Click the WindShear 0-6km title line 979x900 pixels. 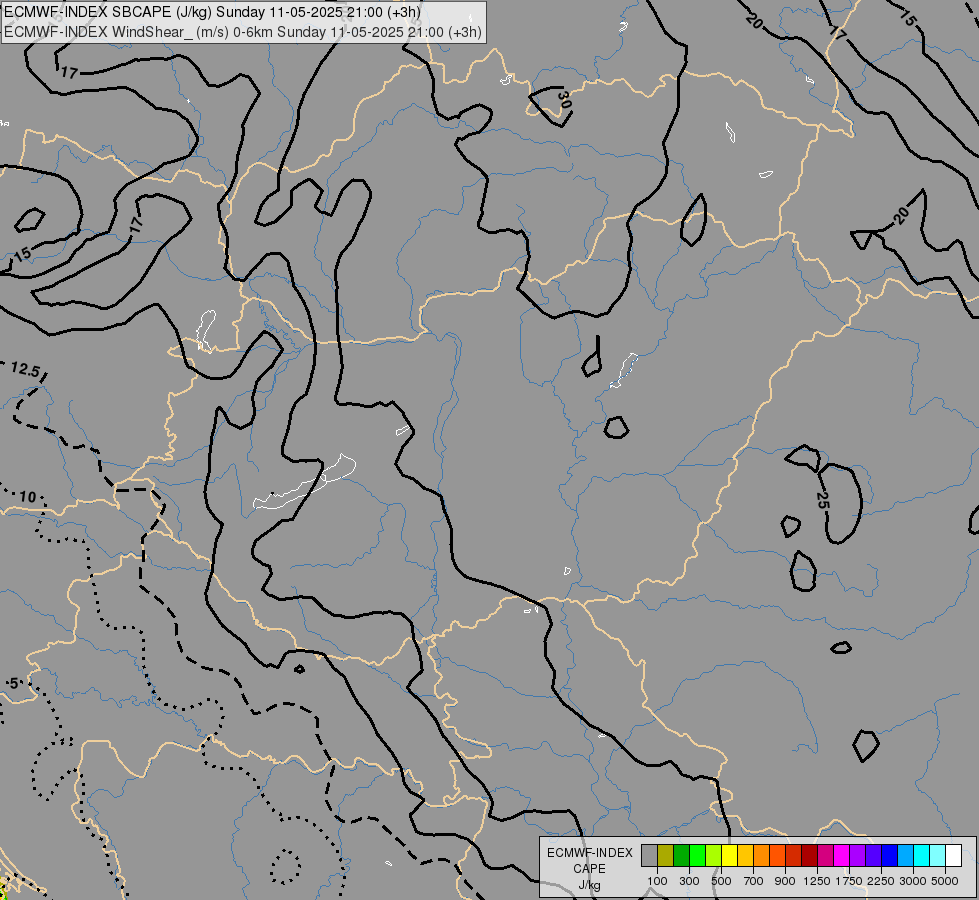(243, 32)
